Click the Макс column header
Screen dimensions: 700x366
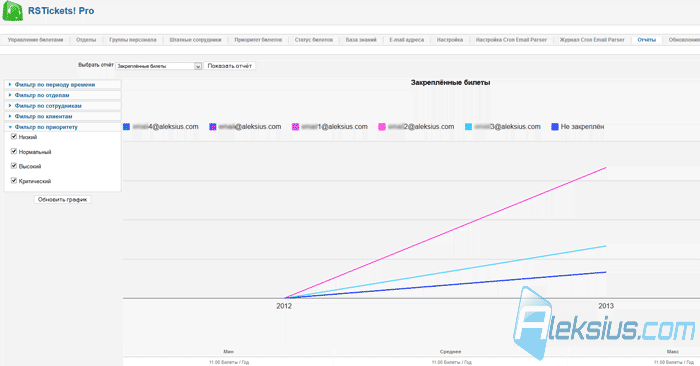tap(673, 352)
